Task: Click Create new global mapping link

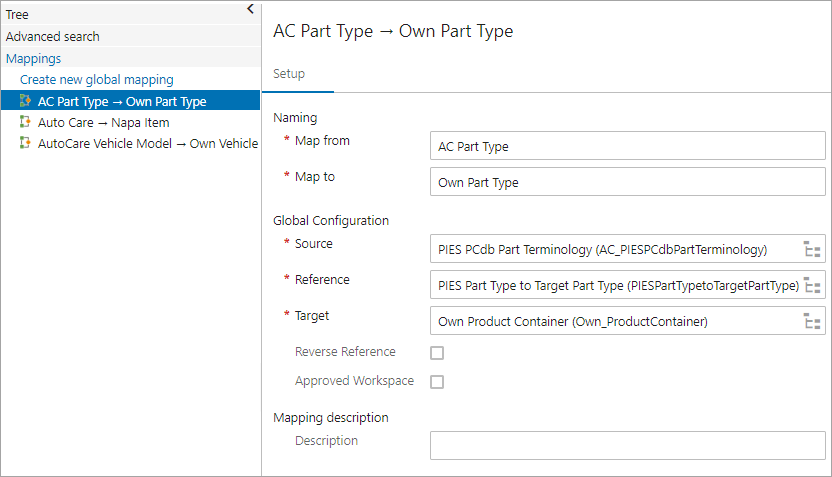Action: point(97,80)
